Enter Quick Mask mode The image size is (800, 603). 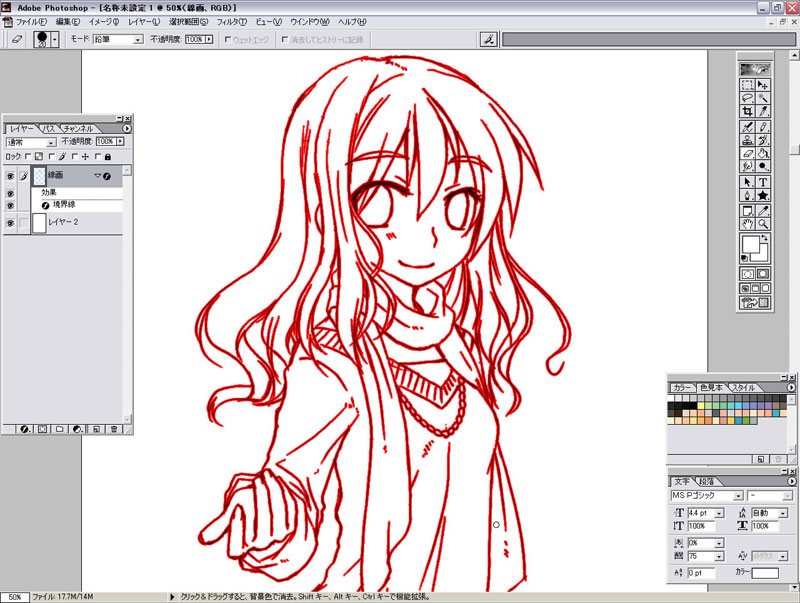763,274
